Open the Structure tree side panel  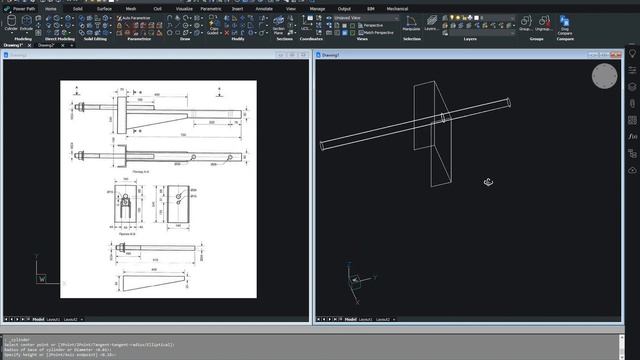[632, 153]
